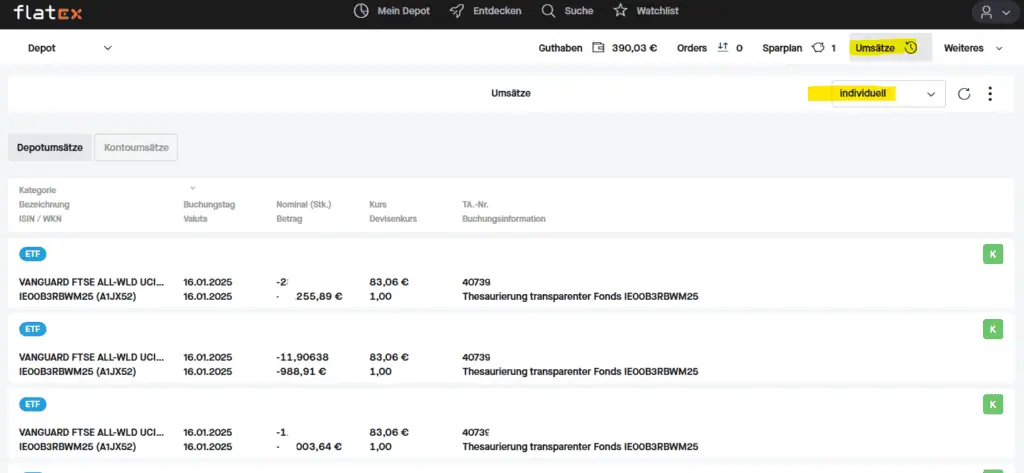Click the Guthaben wallet balance
The width and height of the screenshot is (1024, 473).
point(598,48)
